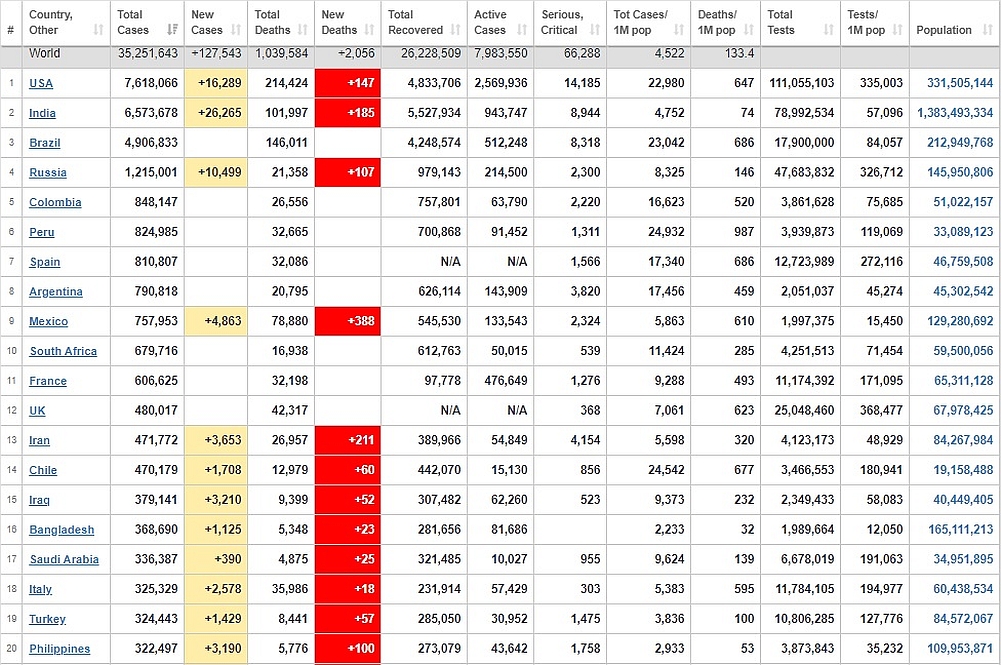The image size is (1001, 665).
Task: Open the France country link
Action: [x=48, y=381]
